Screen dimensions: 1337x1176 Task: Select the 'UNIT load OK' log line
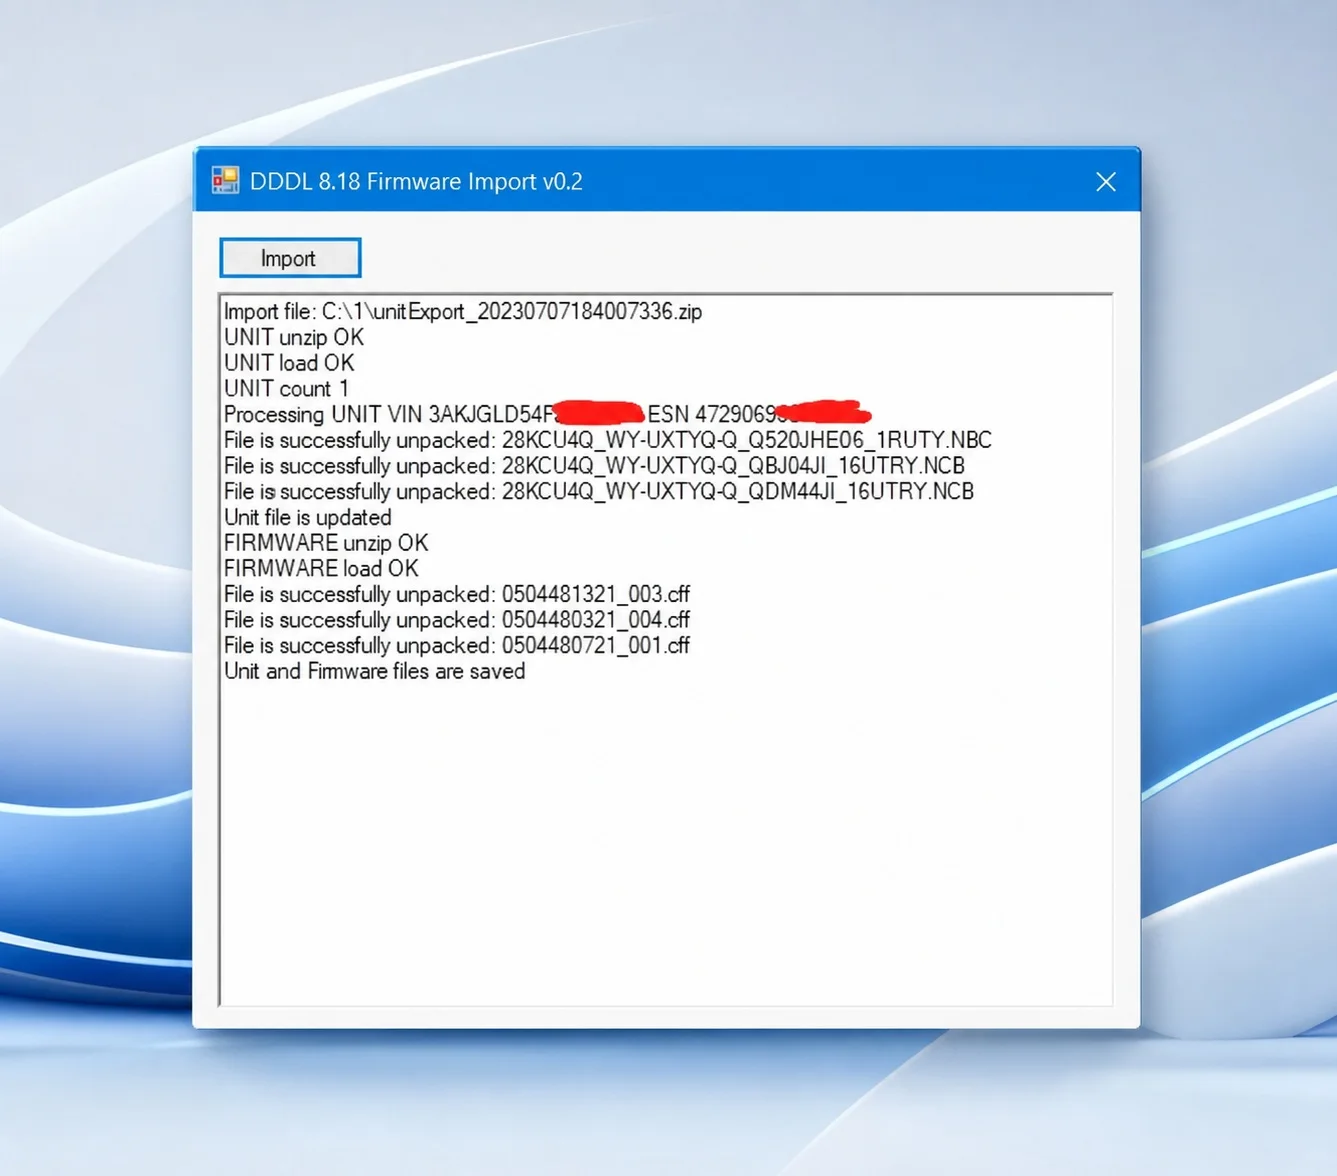pos(289,363)
